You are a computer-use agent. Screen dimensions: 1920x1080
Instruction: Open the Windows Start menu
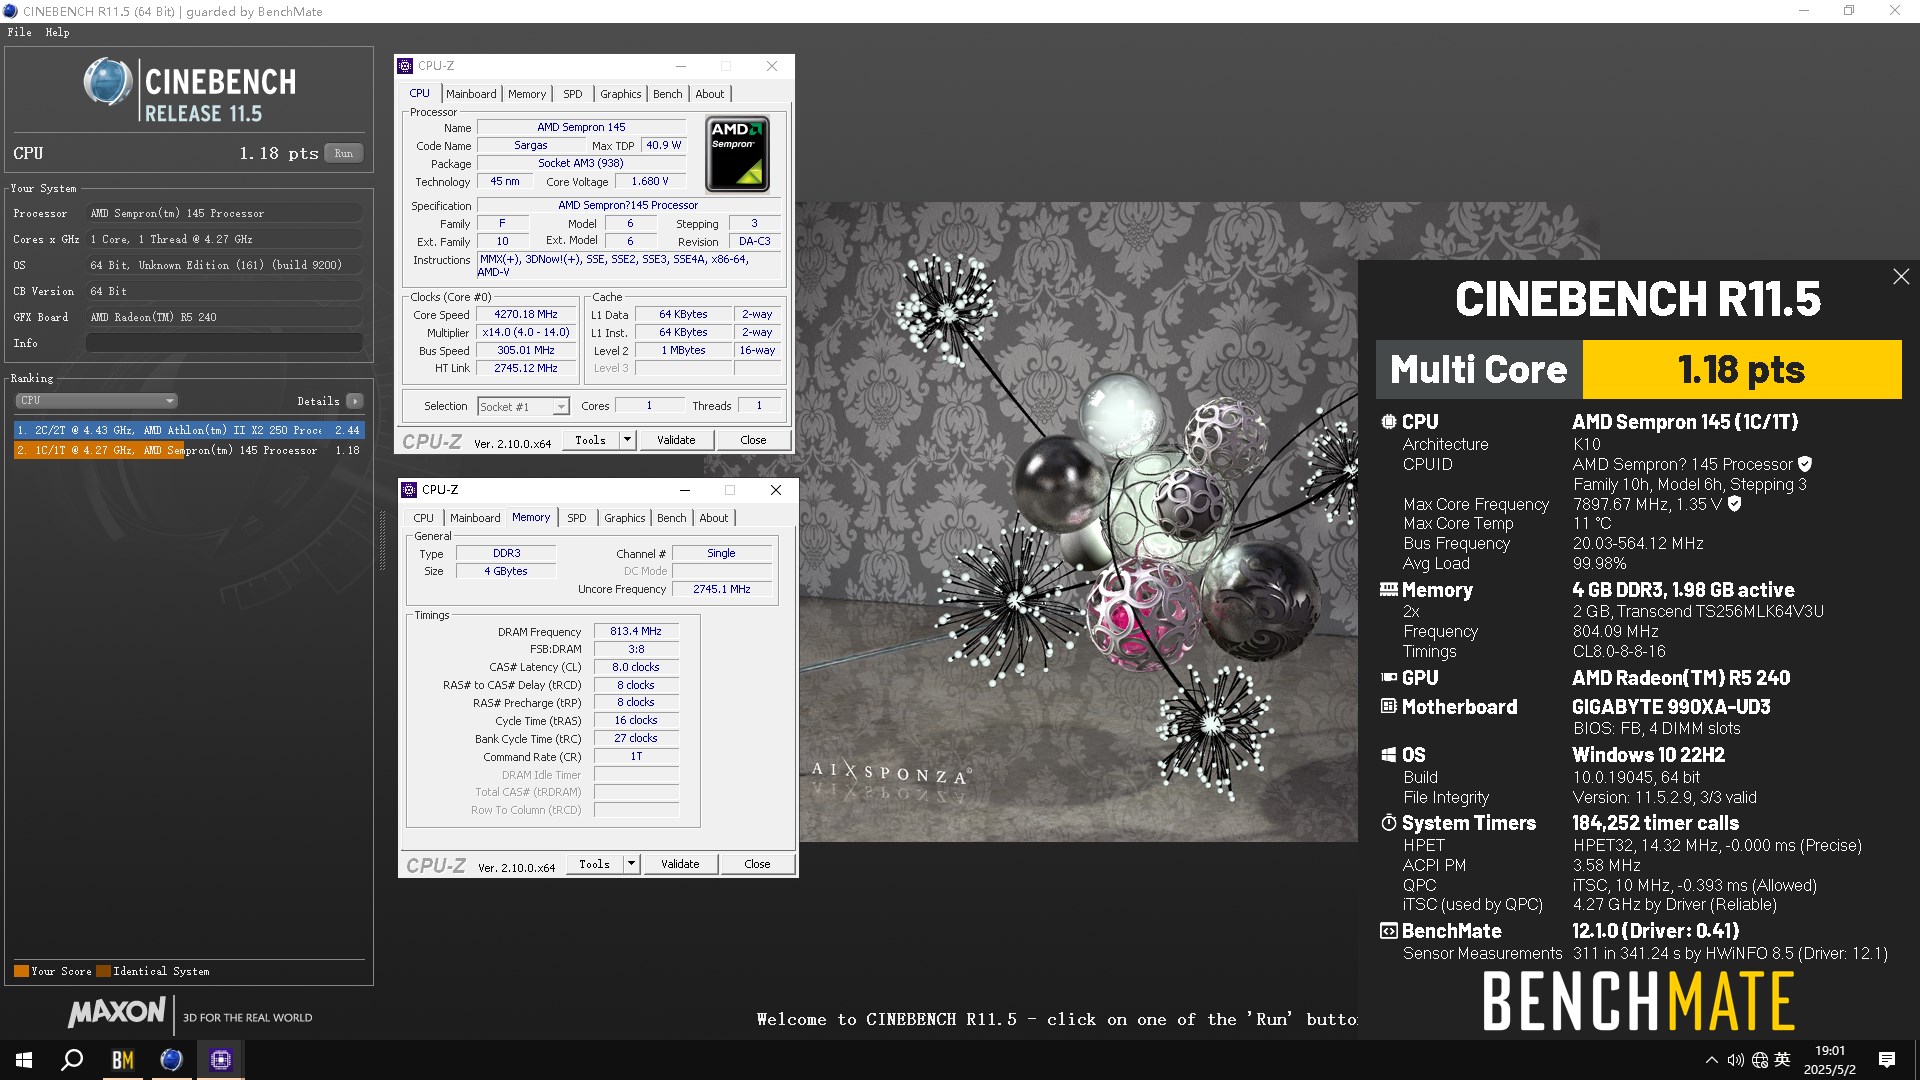[24, 1060]
